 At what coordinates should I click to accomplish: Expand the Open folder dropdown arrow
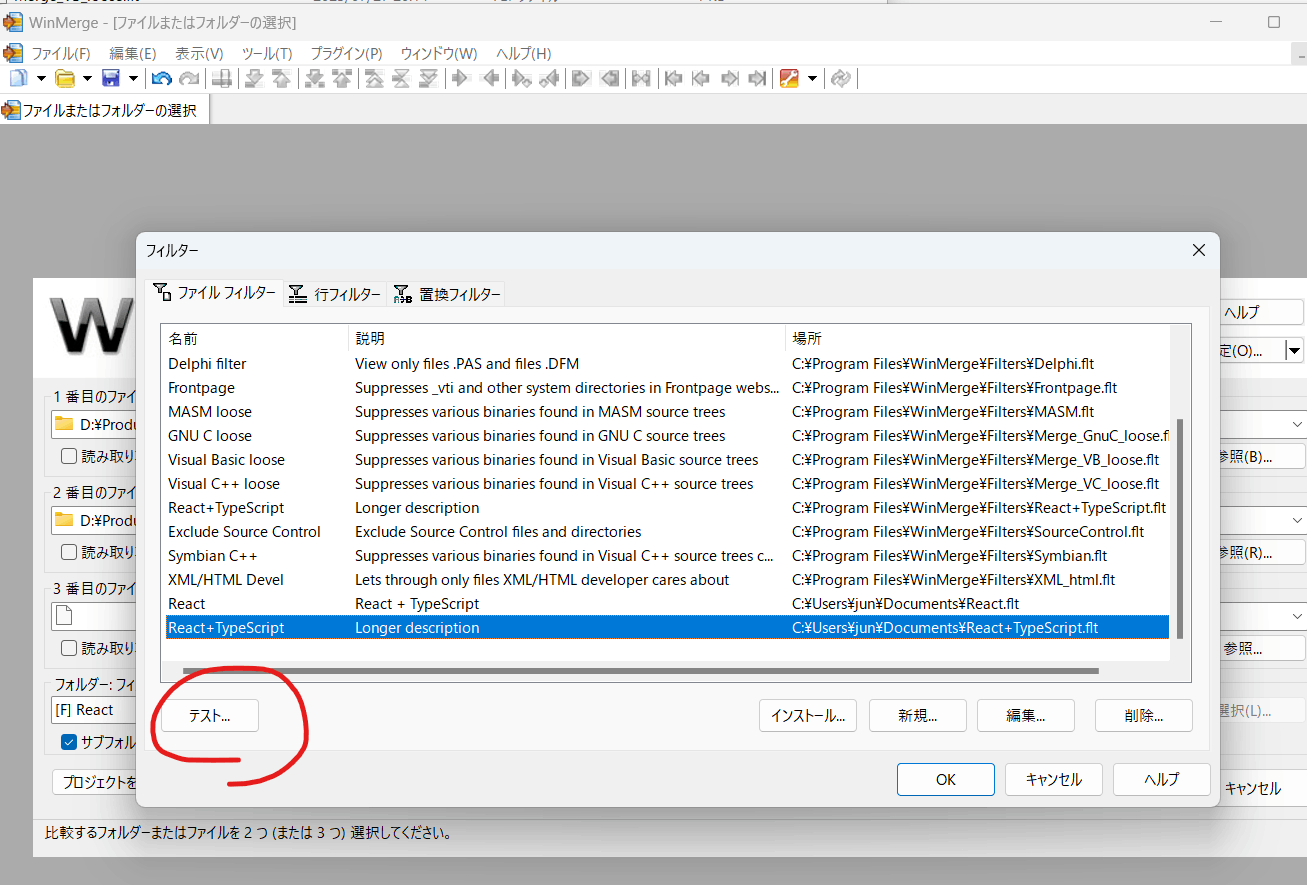(x=87, y=78)
